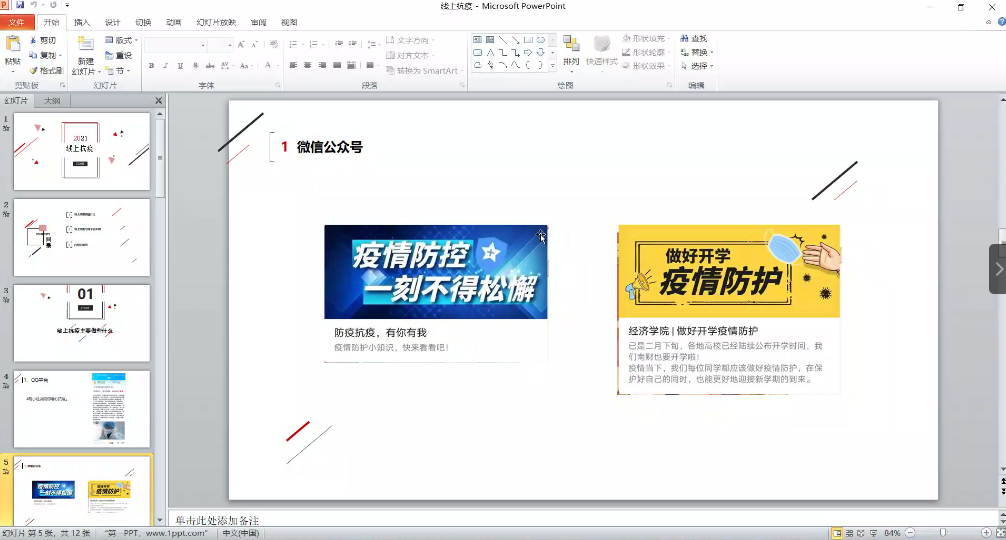Select slide 3 thumbnail in the panel
The height and width of the screenshot is (540, 1006).
tap(81, 323)
